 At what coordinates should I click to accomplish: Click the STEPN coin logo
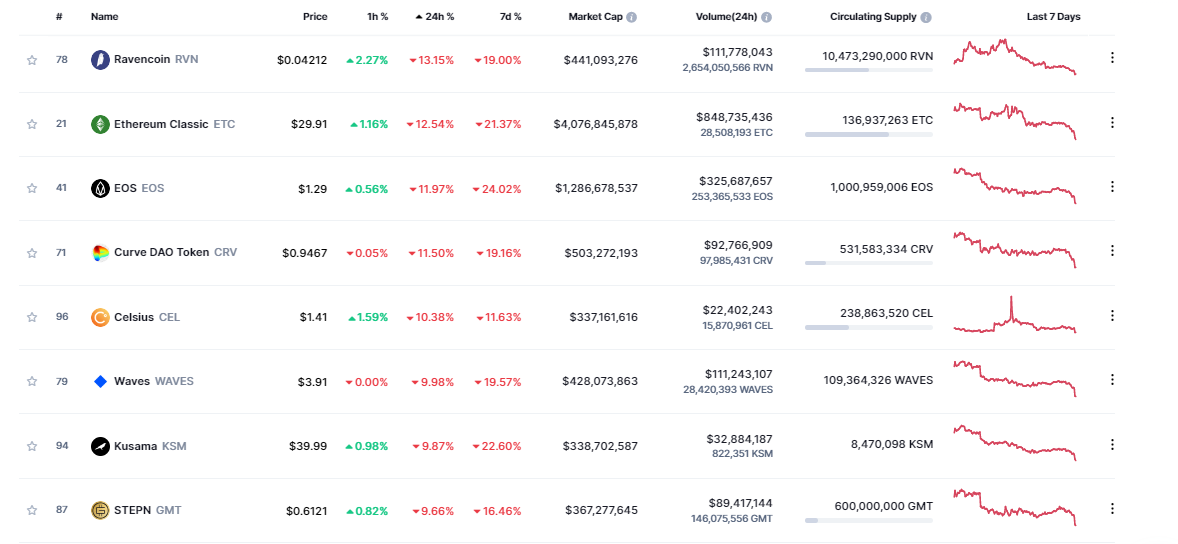tap(100, 510)
